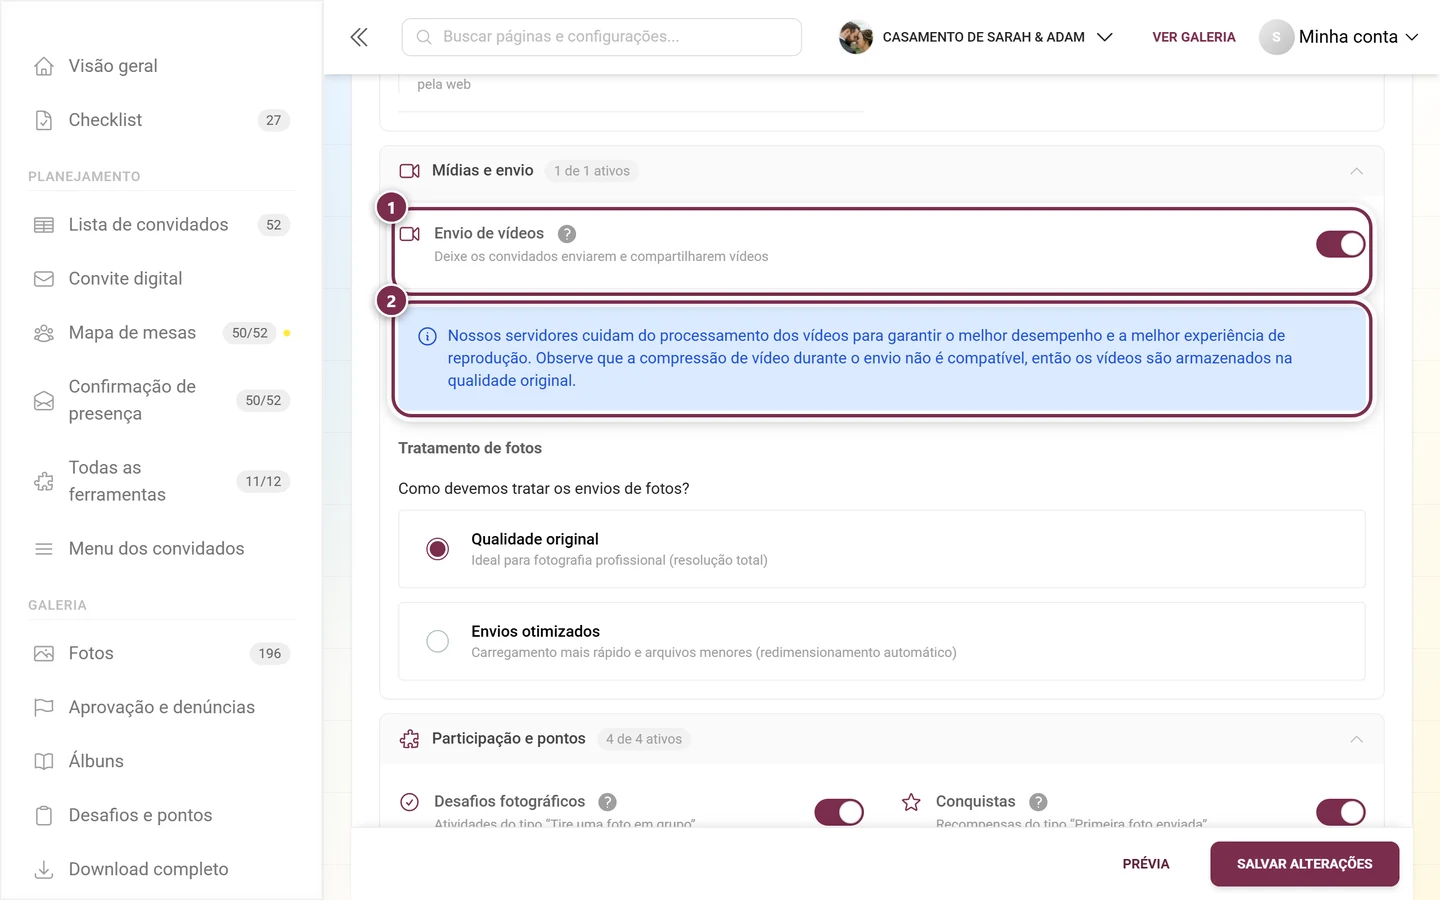Disable the Envio de vídeos toggle

(1340, 244)
